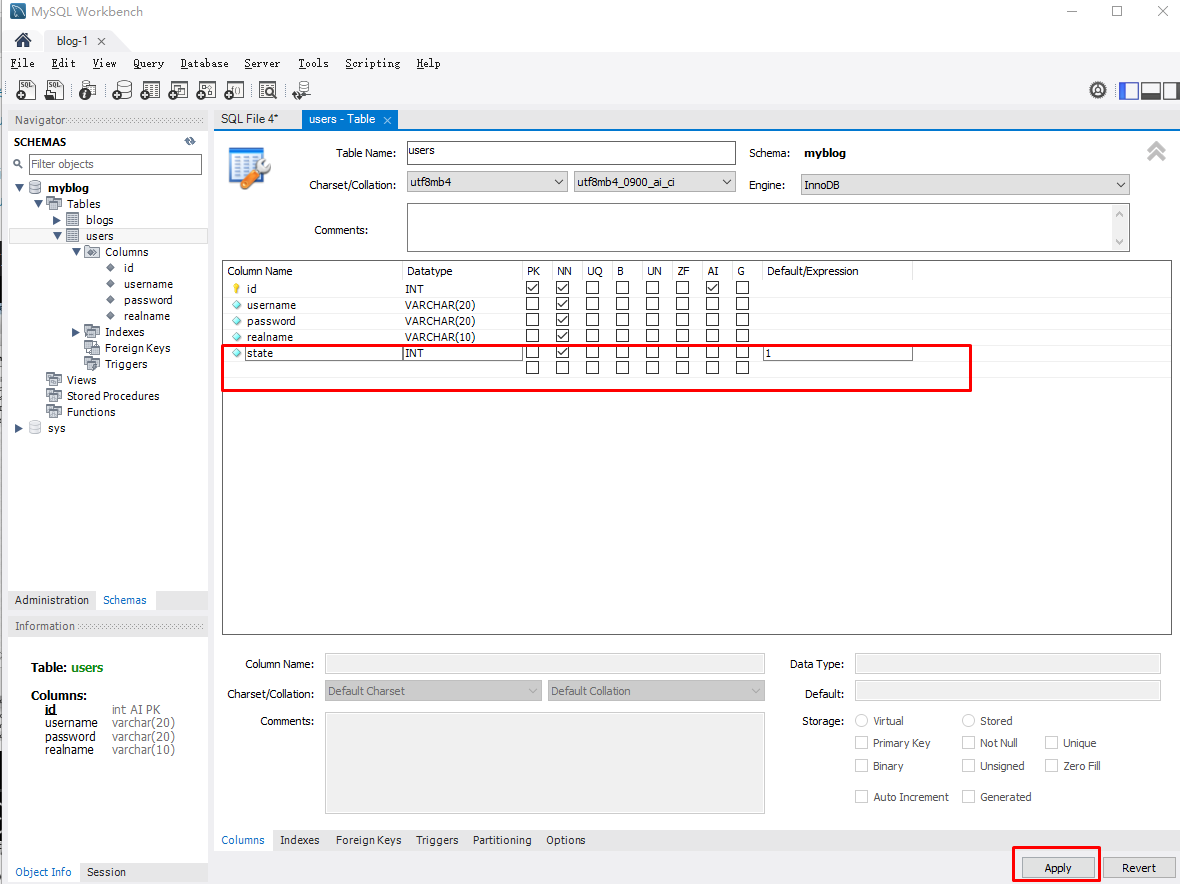The height and width of the screenshot is (884, 1180).
Task: Reconnect to DBMS toolbar icon
Action: pyautogui.click(x=302, y=90)
